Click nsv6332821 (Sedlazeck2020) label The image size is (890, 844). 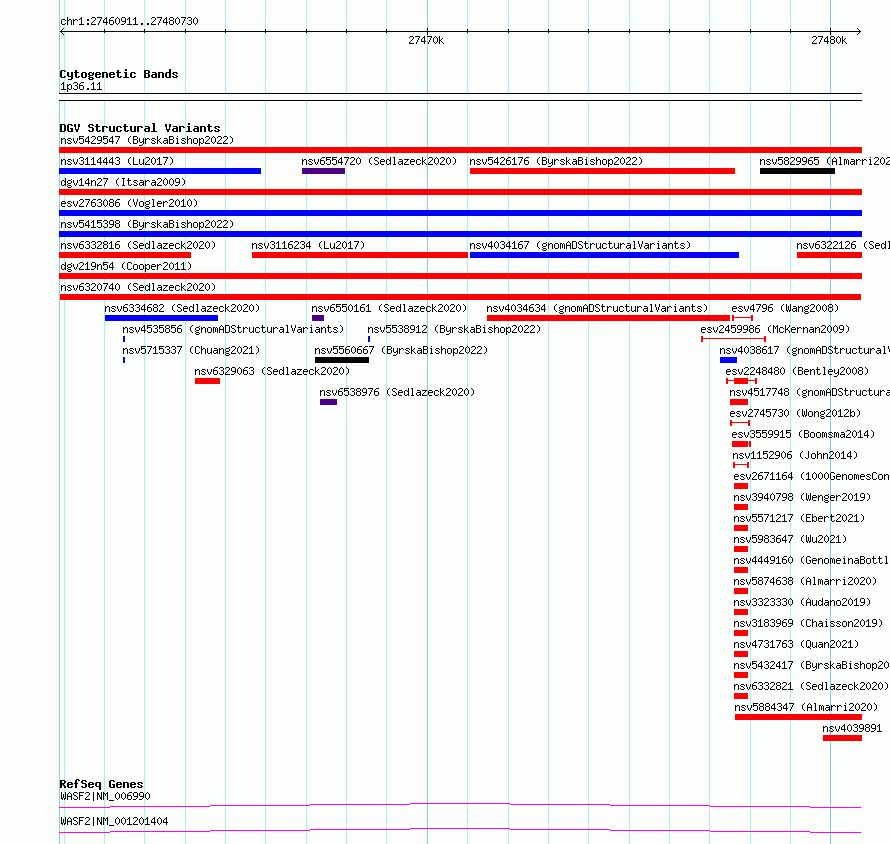click(811, 686)
